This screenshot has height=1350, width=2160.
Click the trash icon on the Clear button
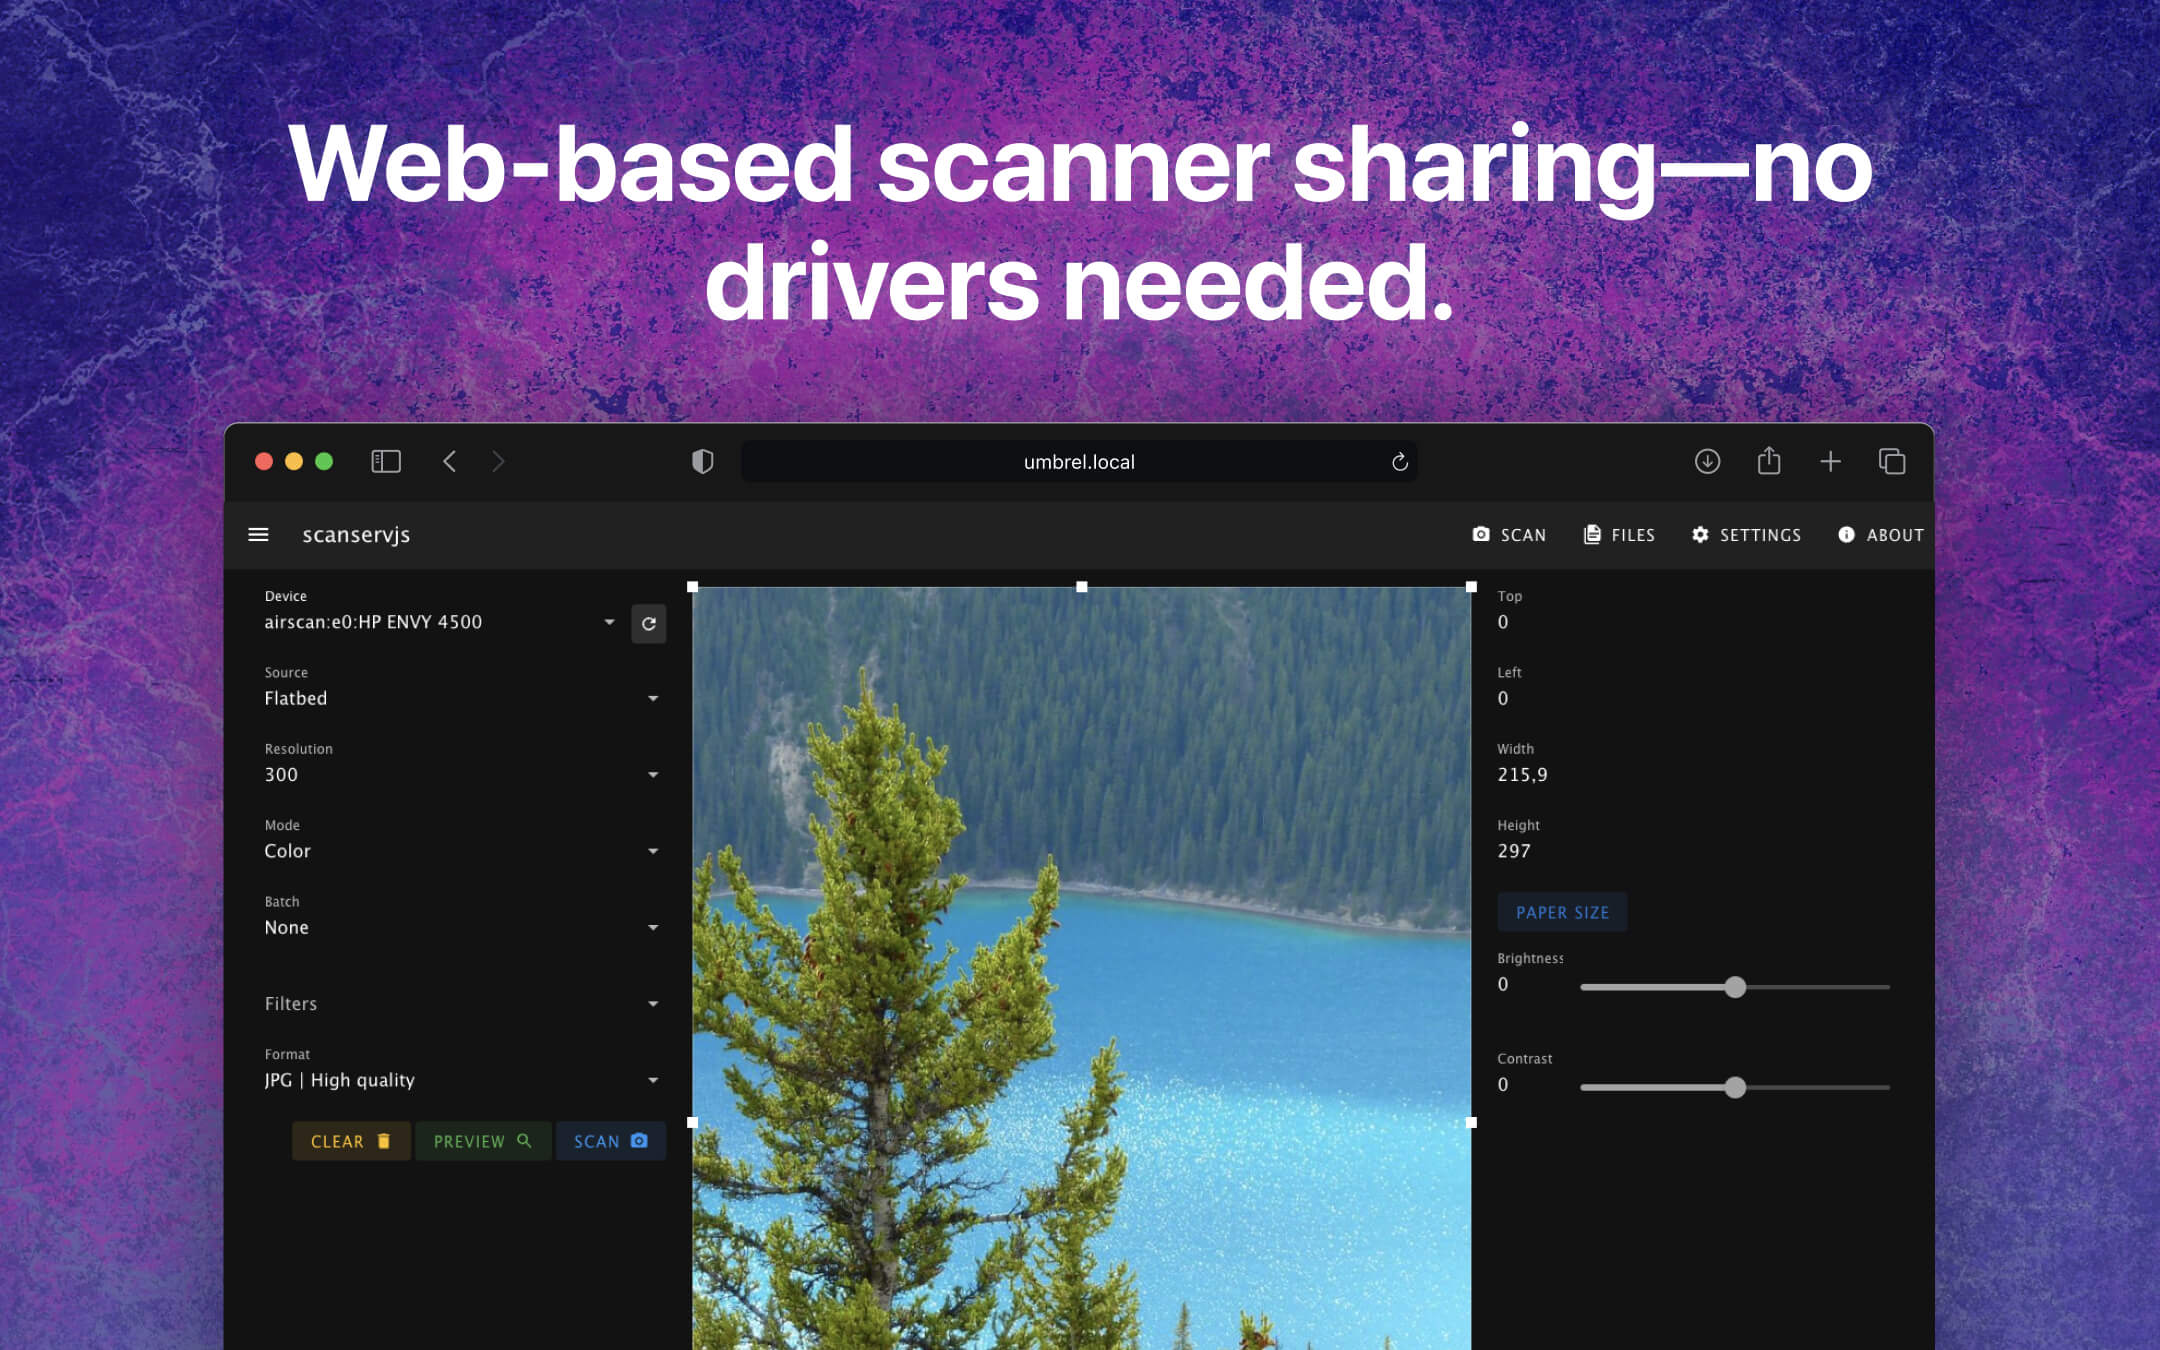[x=384, y=1141]
